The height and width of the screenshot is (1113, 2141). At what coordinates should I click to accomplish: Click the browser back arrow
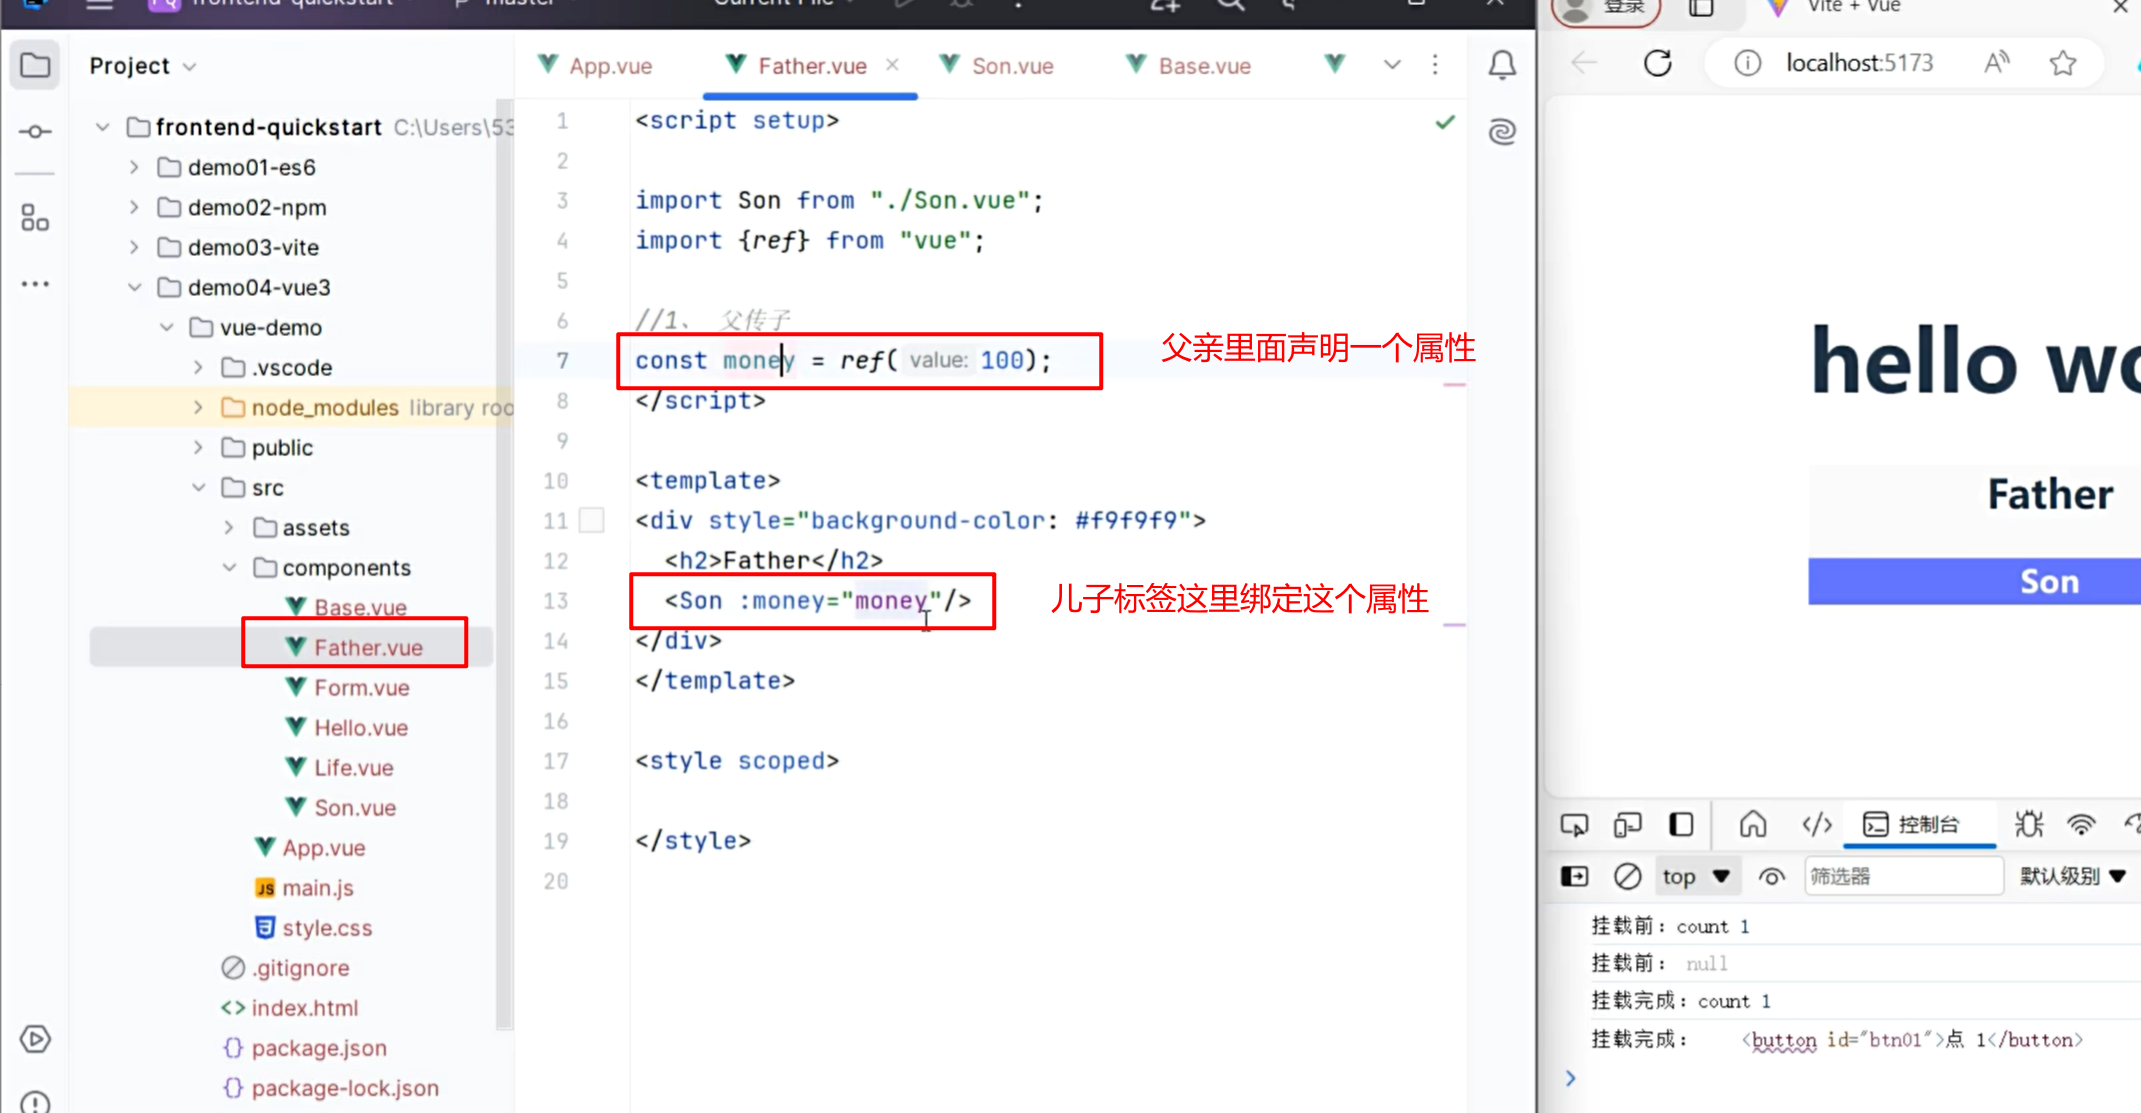[x=1584, y=63]
